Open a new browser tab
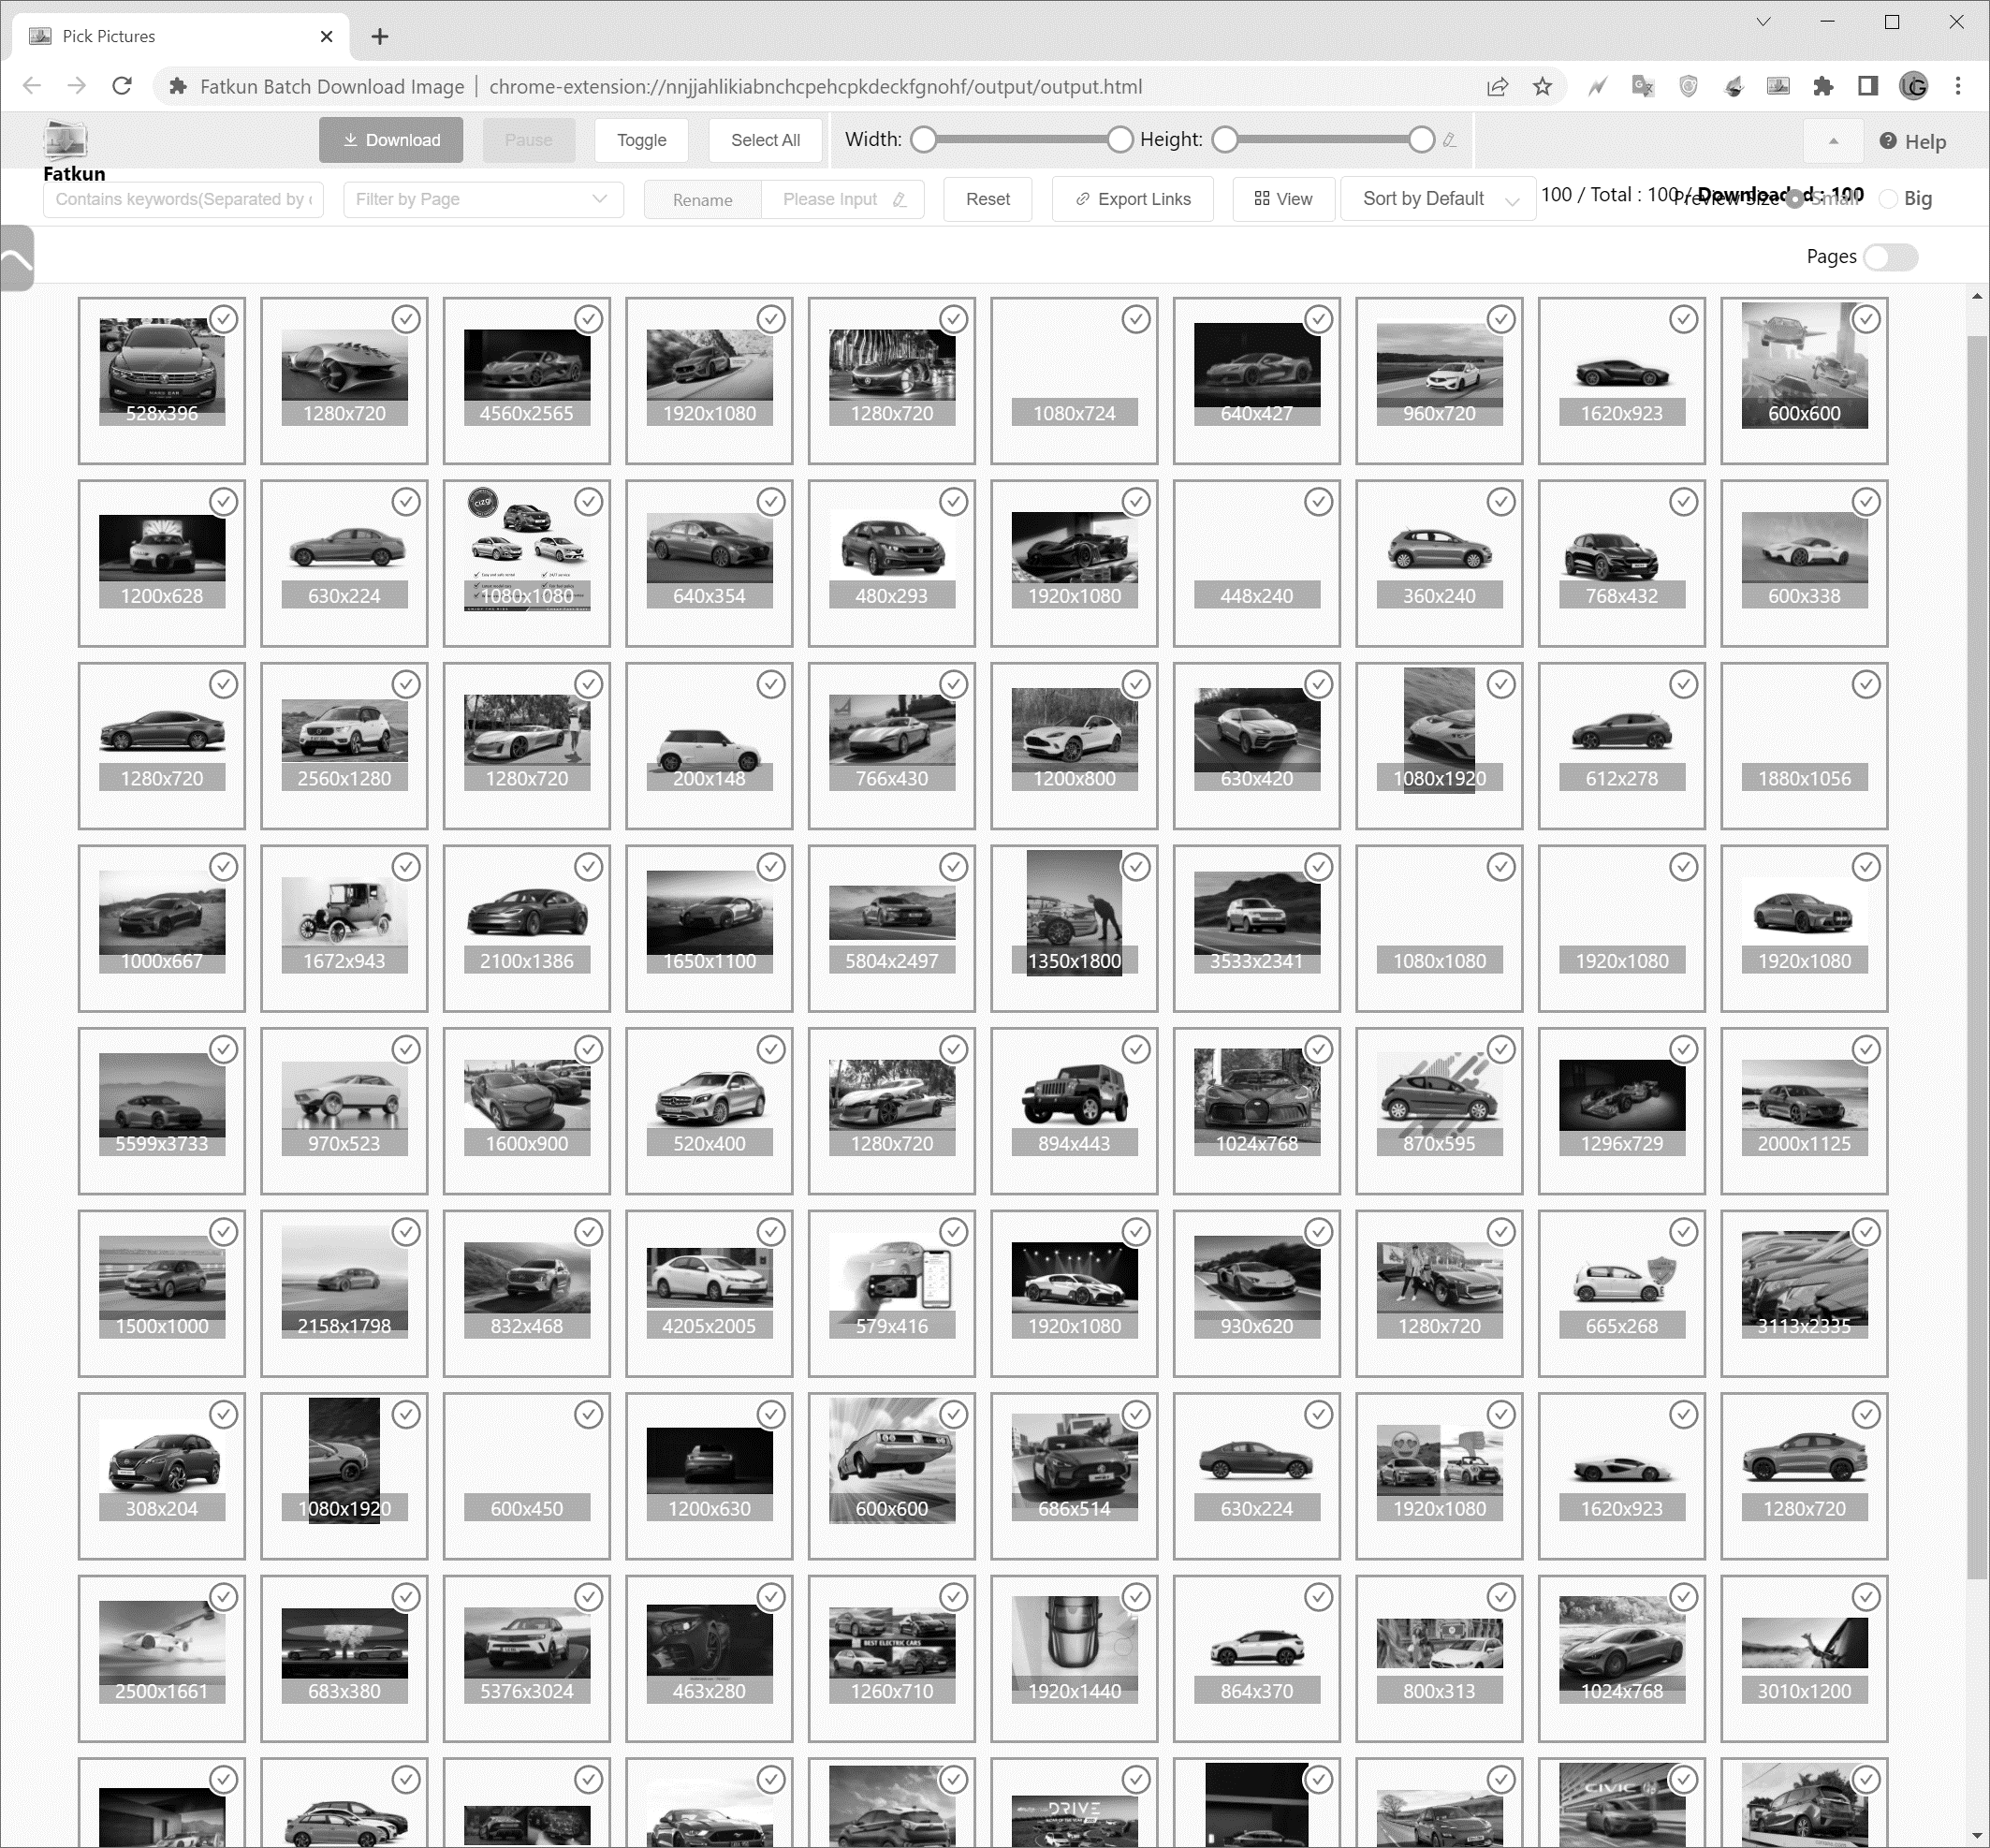The image size is (1990, 1848). tap(380, 36)
